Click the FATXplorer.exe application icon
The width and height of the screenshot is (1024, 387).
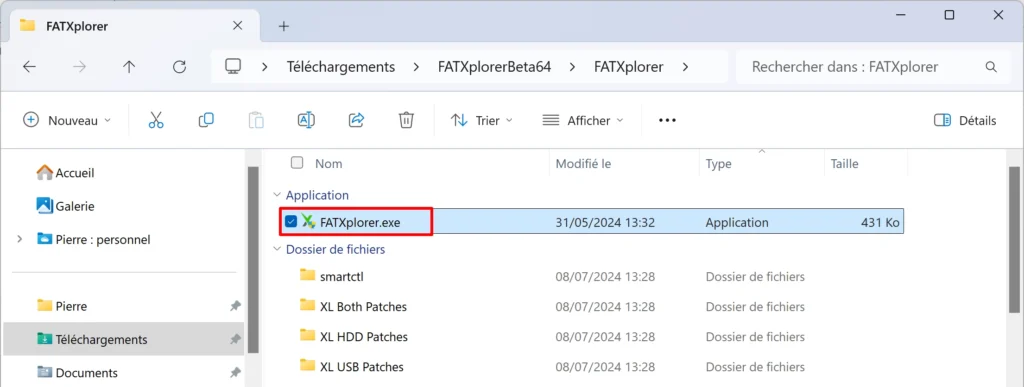pyautogui.click(x=308, y=222)
